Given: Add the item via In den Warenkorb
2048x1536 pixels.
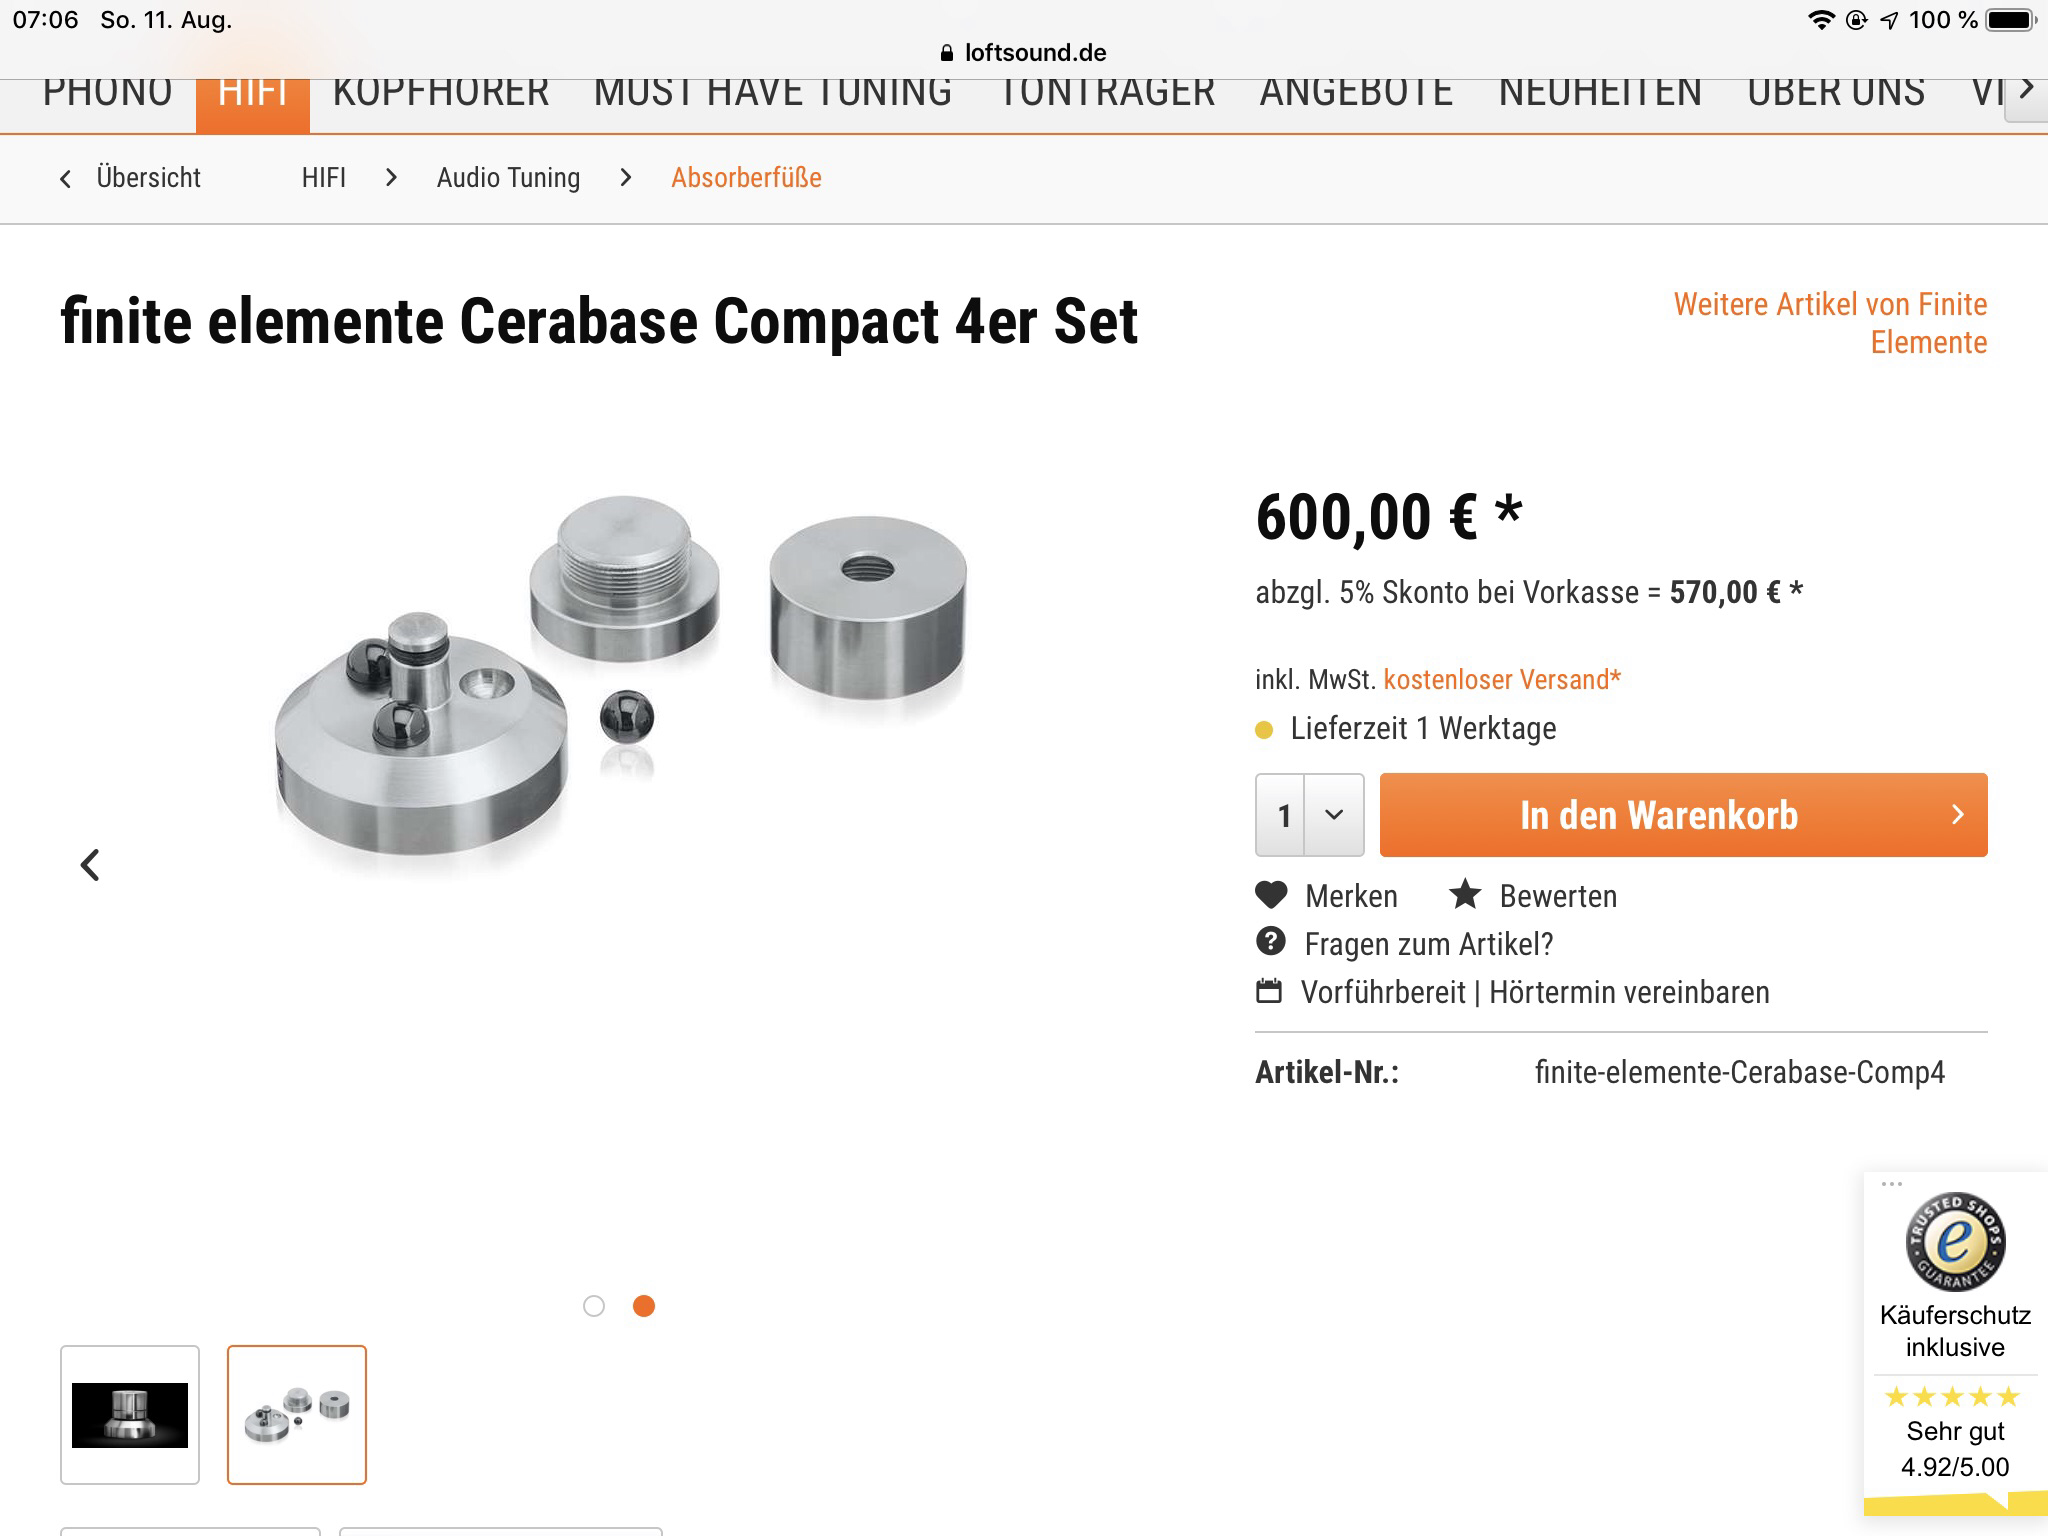Looking at the screenshot, I should tap(1684, 815).
